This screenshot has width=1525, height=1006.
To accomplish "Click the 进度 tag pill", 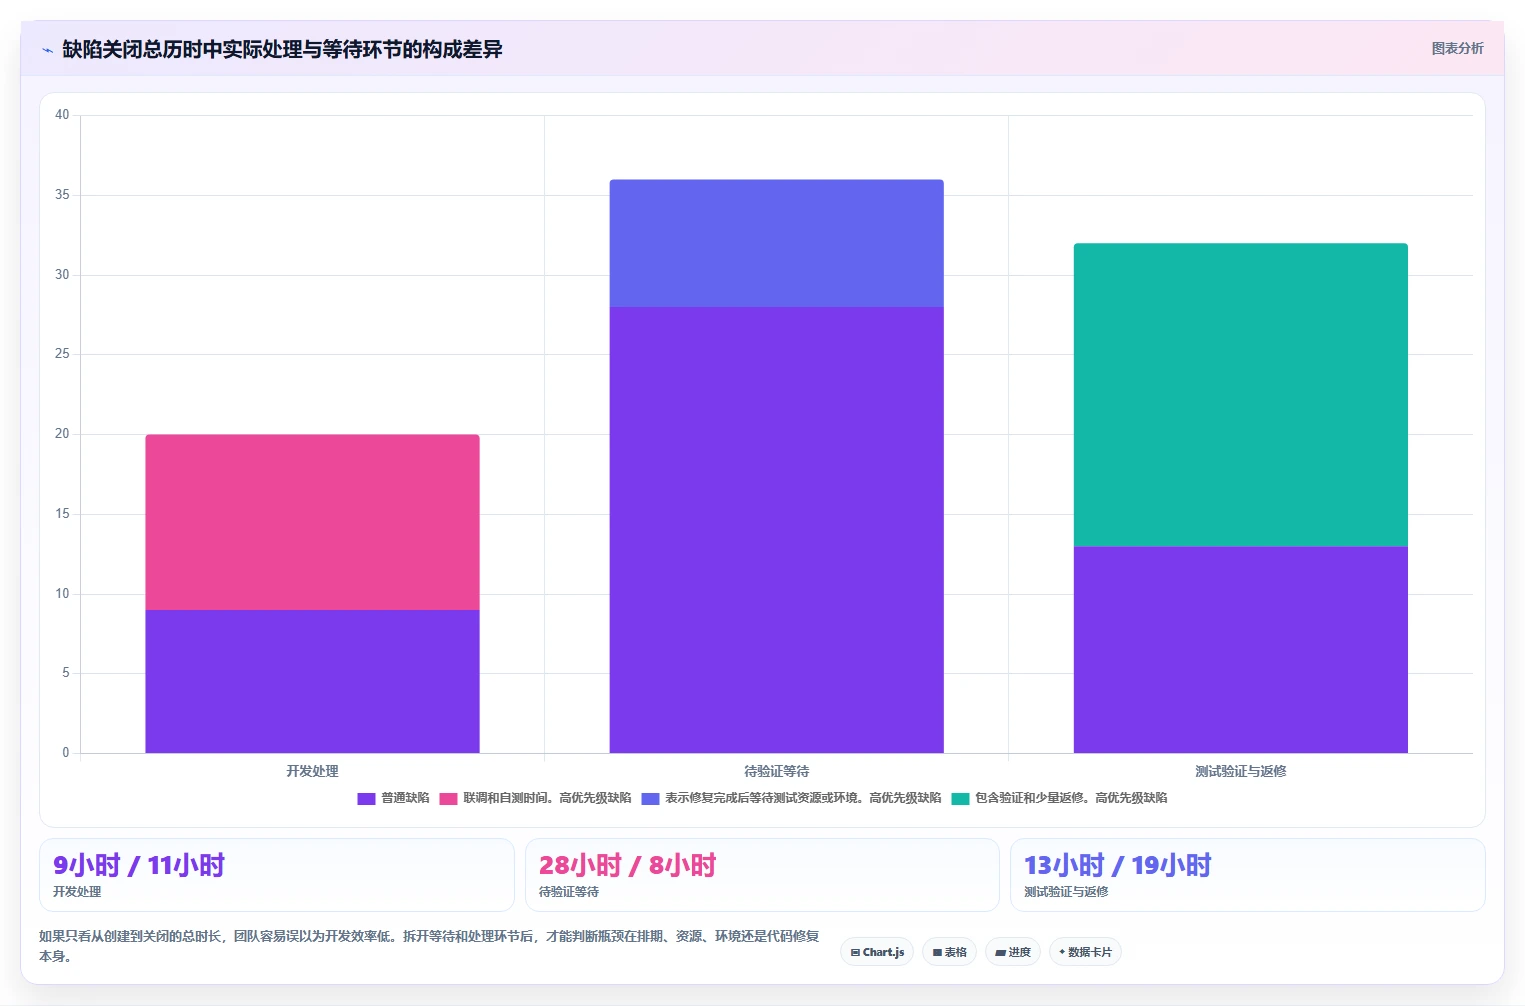I will coord(1013,952).
